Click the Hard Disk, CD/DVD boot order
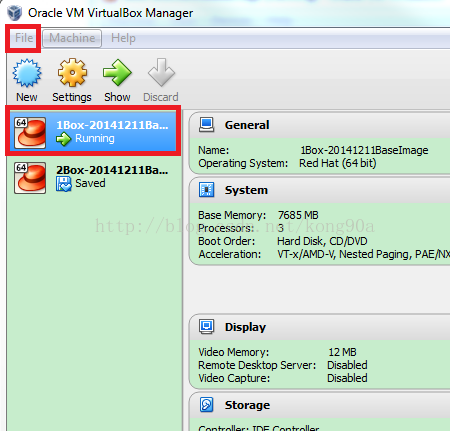 click(x=322, y=241)
